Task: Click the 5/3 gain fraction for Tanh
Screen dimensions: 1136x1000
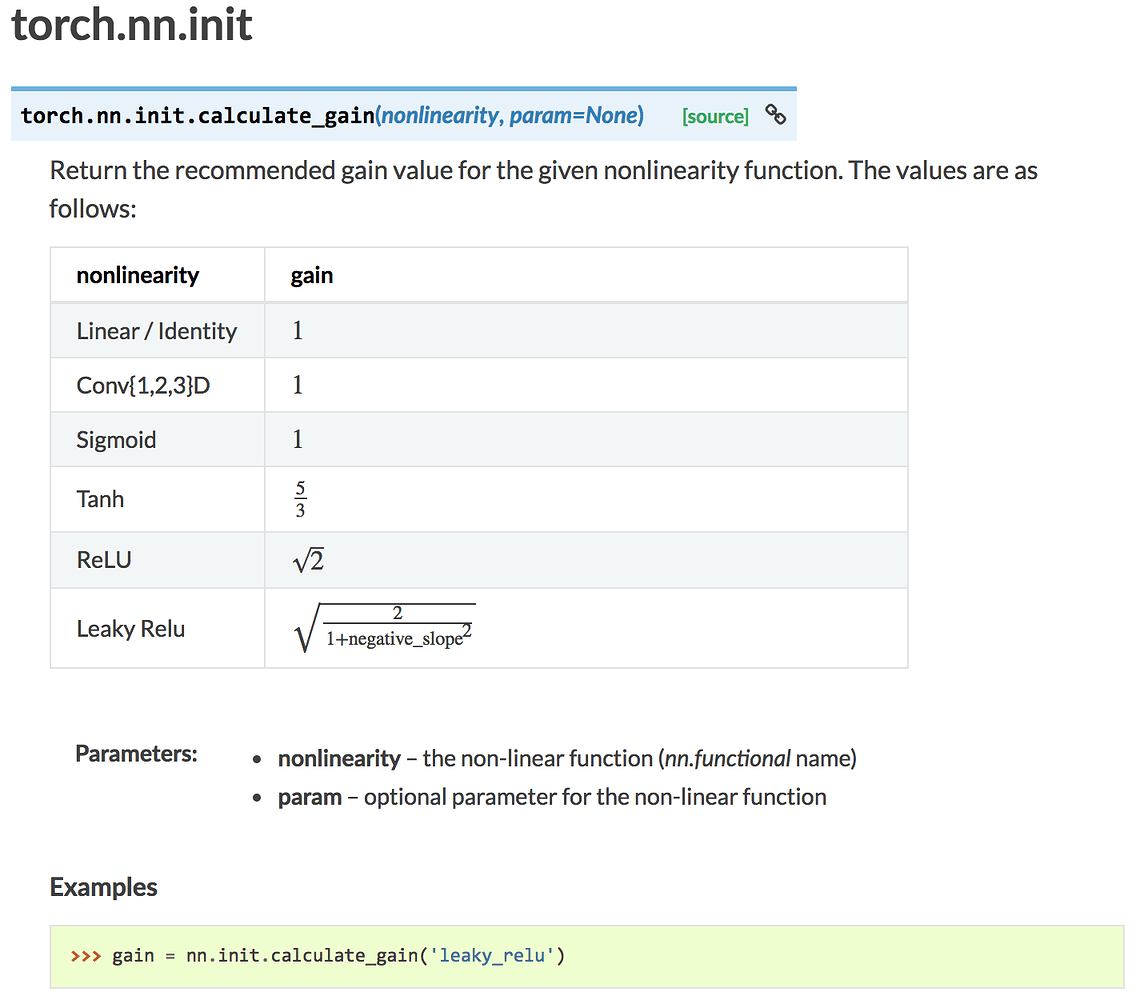Action: point(301,500)
